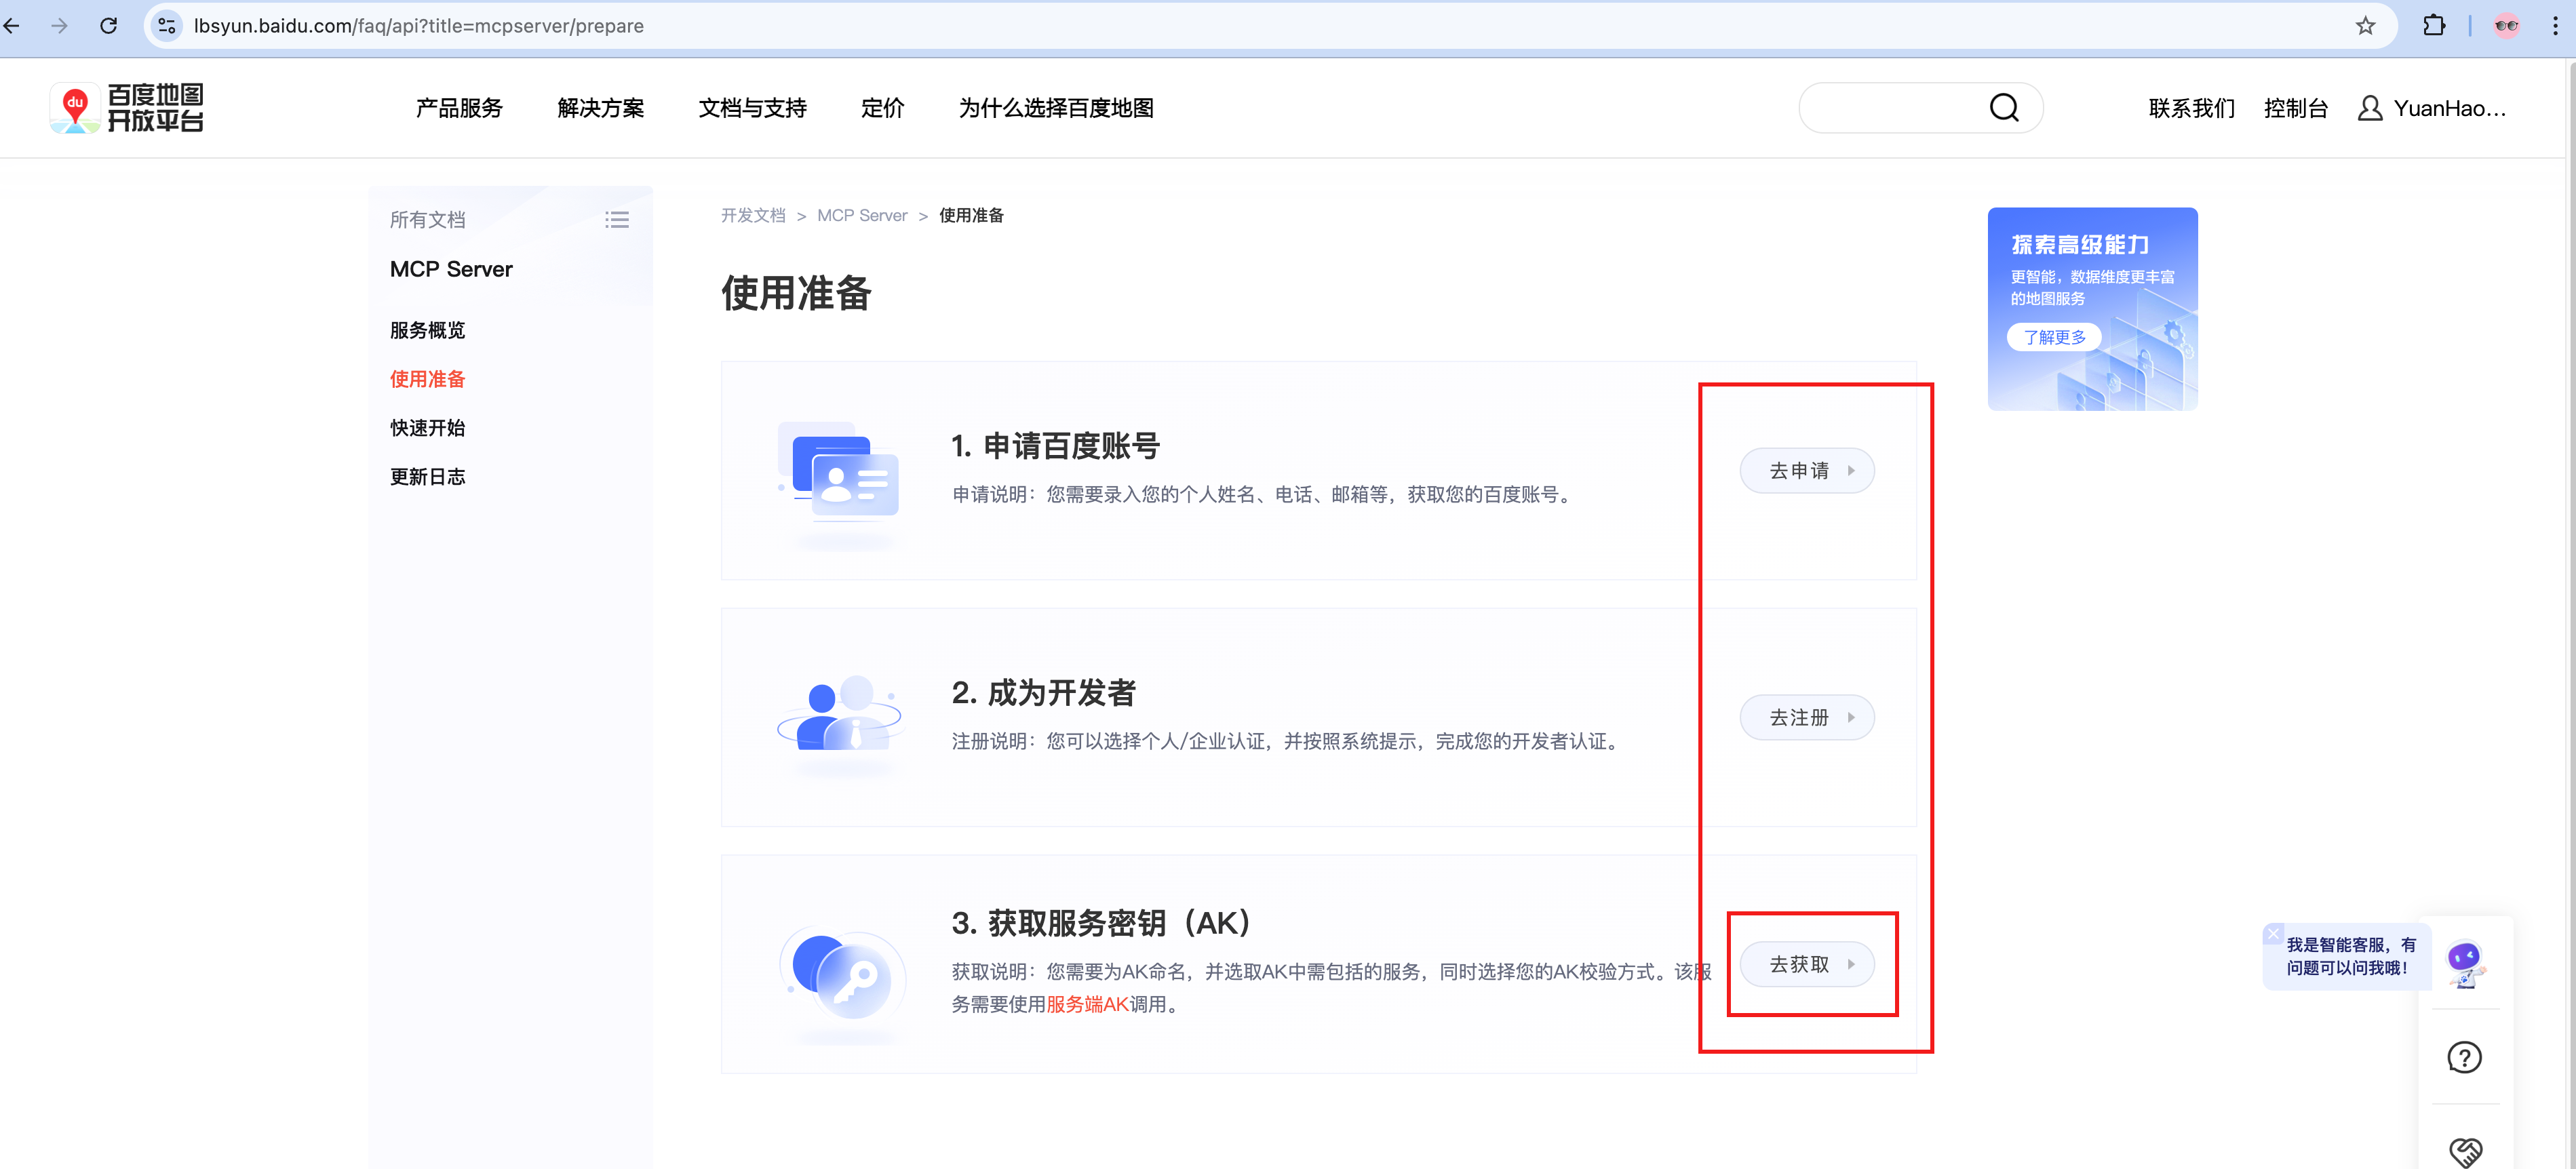Open 服务概览 in the sidebar
Screen dimensions: 2576x1169
[x=427, y=331]
